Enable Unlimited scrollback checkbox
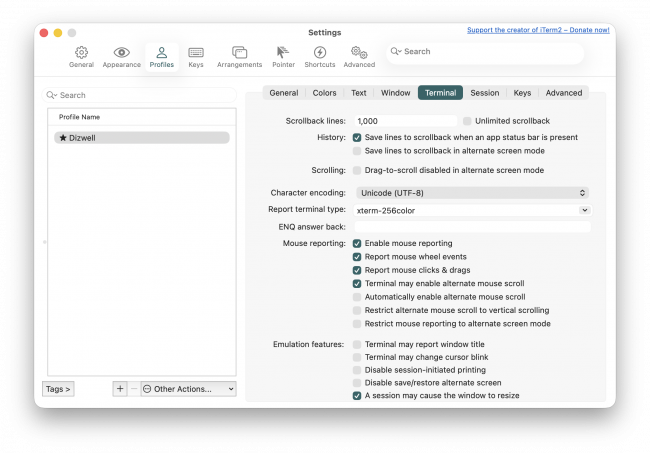The width and height of the screenshot is (650, 453). pos(467,121)
